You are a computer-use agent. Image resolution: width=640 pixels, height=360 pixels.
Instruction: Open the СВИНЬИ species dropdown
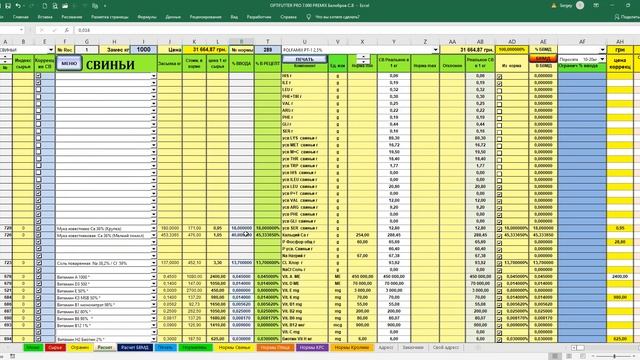click(51, 50)
